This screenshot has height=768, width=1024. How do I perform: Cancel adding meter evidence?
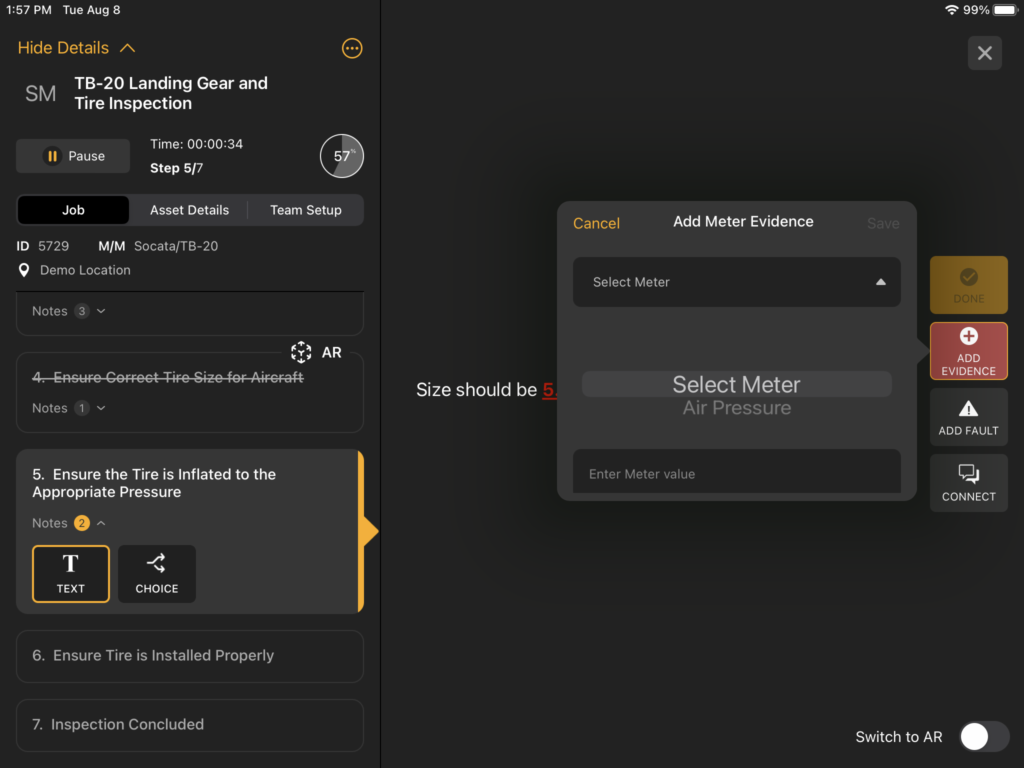click(596, 223)
